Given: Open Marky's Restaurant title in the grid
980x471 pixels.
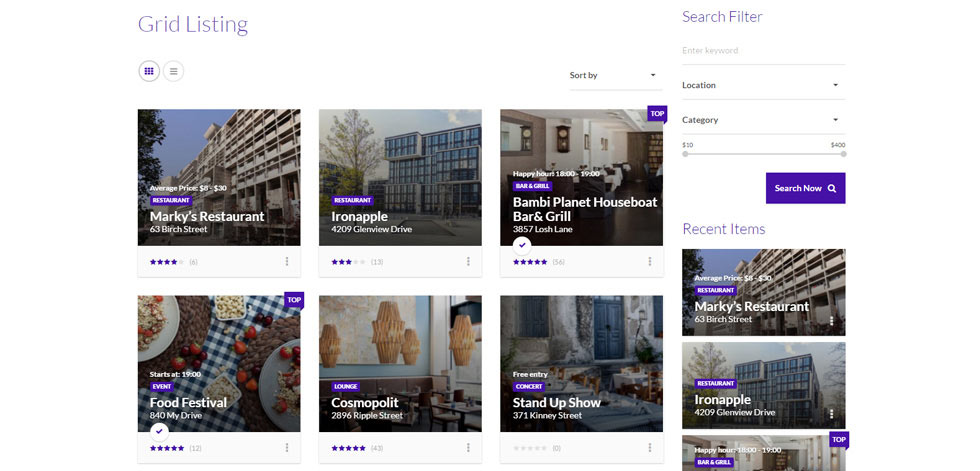Looking at the screenshot, I should [207, 217].
